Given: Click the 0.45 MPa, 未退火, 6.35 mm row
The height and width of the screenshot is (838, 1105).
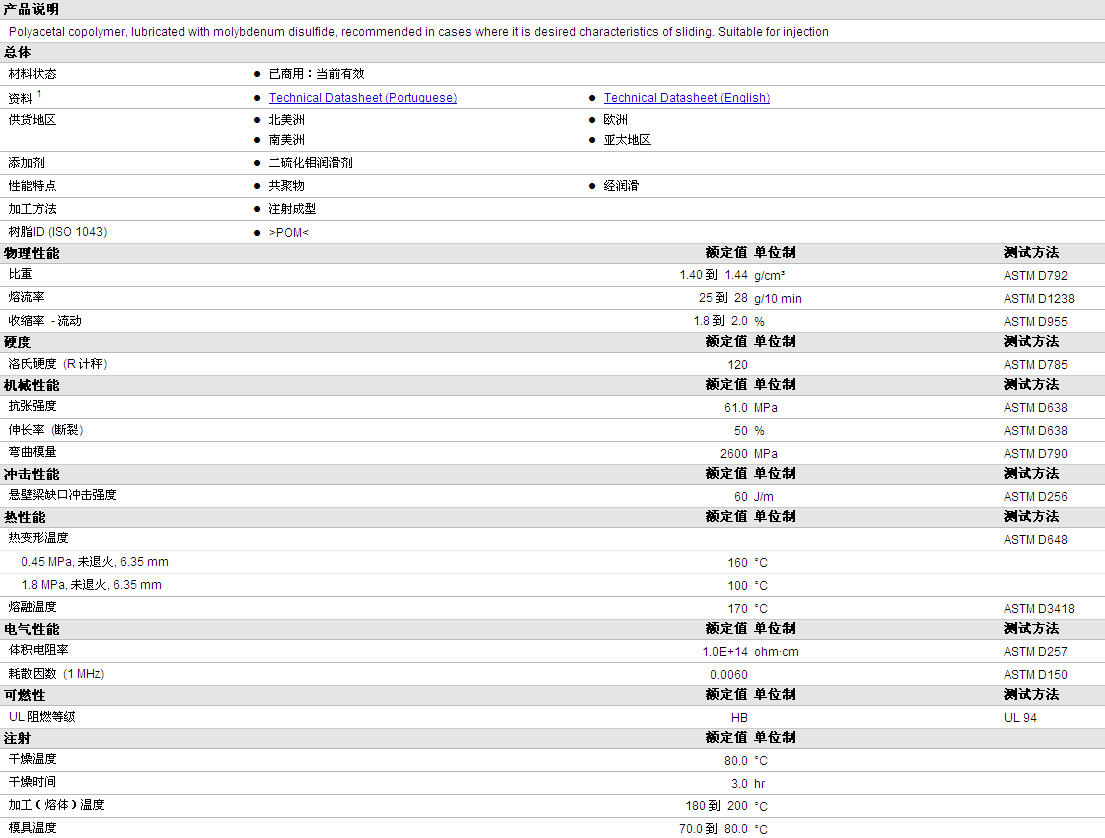Looking at the screenshot, I should point(94,562).
